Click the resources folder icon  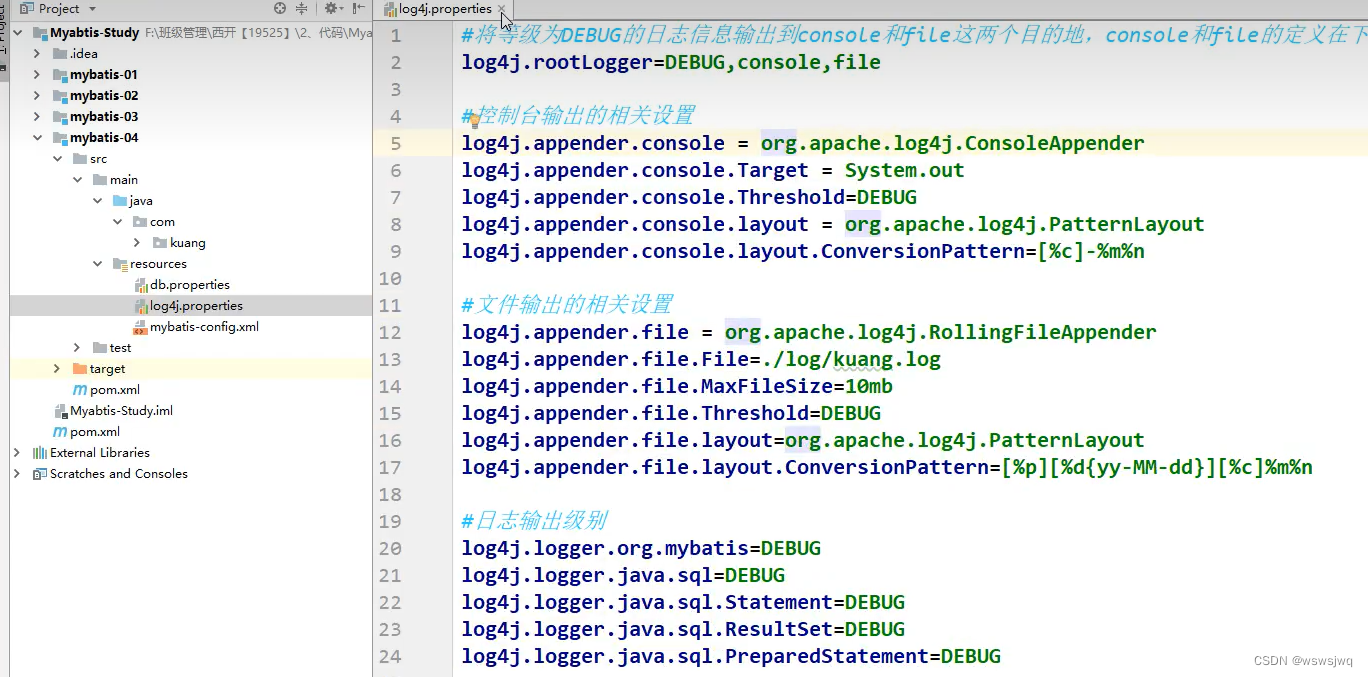click(x=120, y=263)
